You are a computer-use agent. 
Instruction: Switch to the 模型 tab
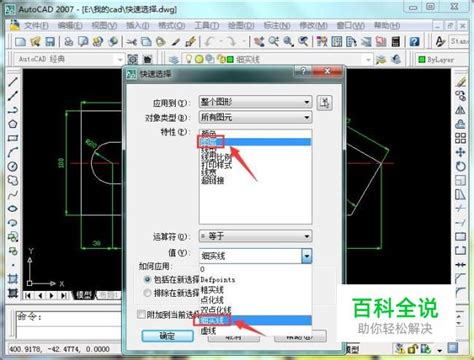84,295
